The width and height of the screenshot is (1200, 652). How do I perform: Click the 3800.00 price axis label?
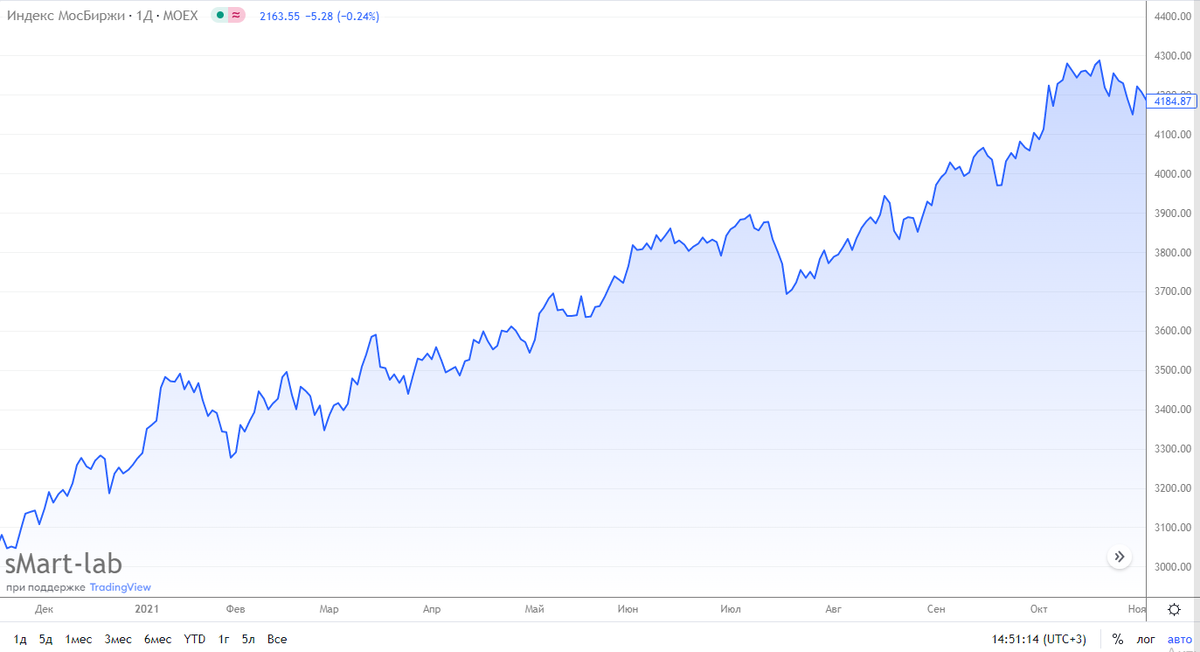coord(1173,253)
